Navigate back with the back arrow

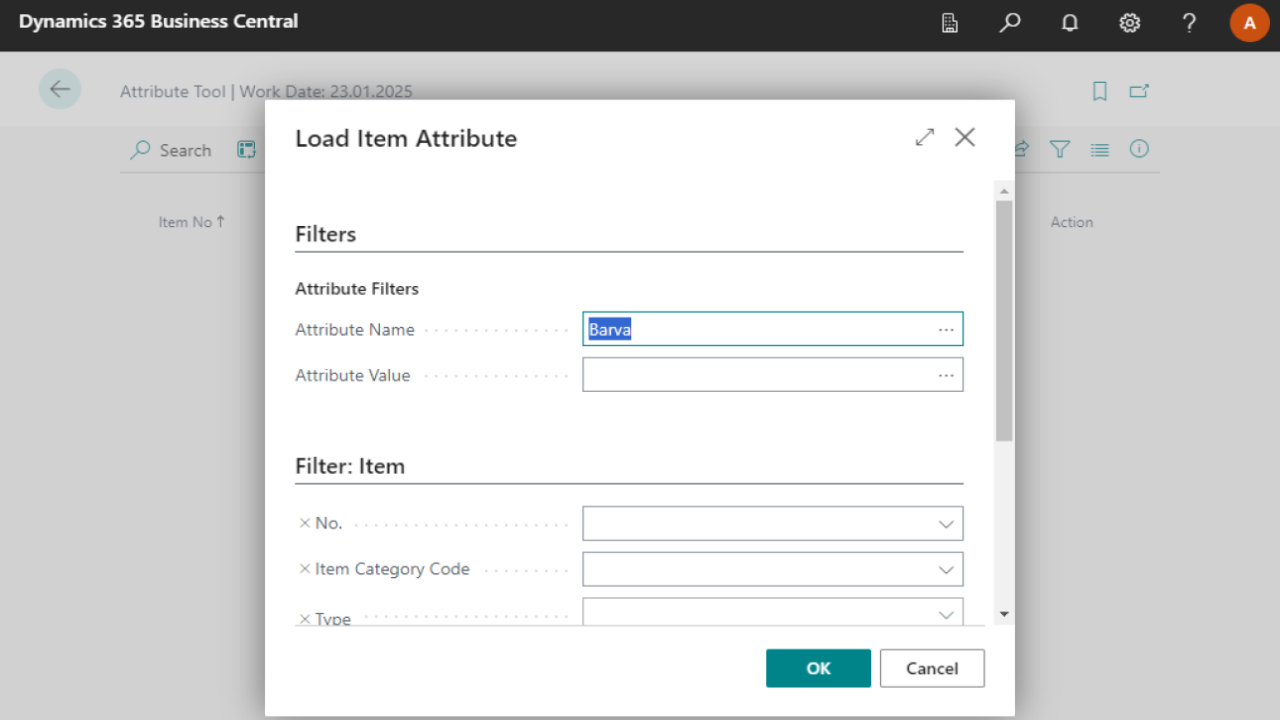click(60, 89)
